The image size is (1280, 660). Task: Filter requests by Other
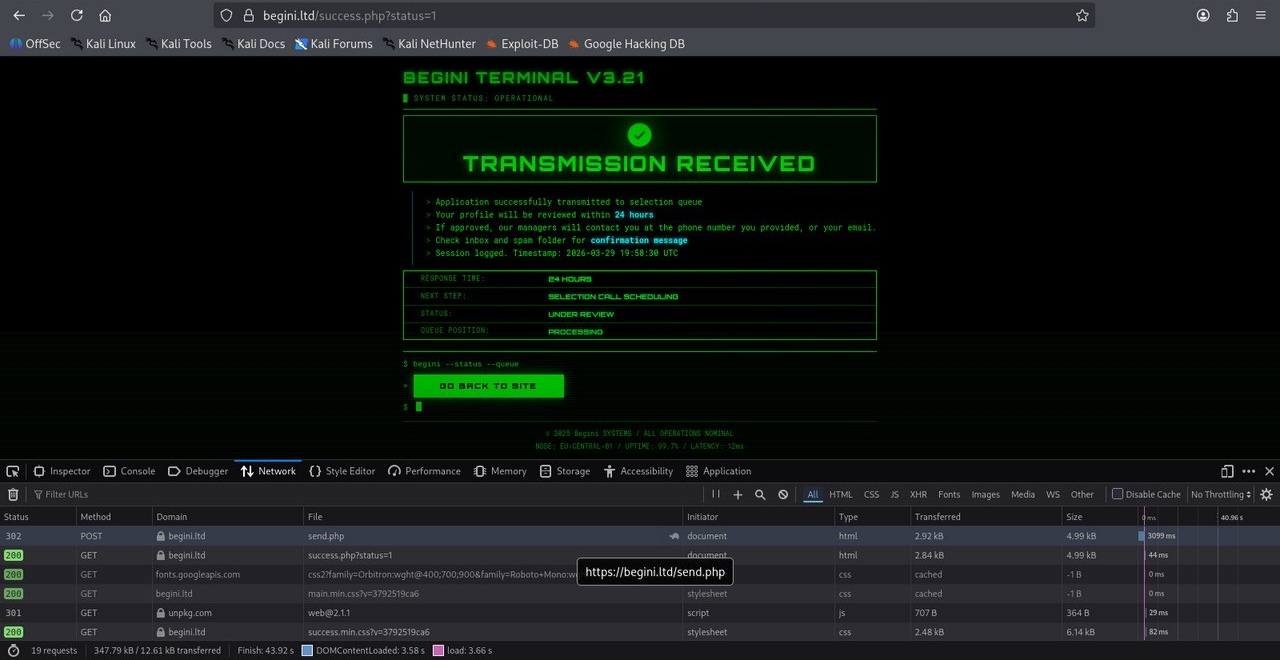(1082, 494)
